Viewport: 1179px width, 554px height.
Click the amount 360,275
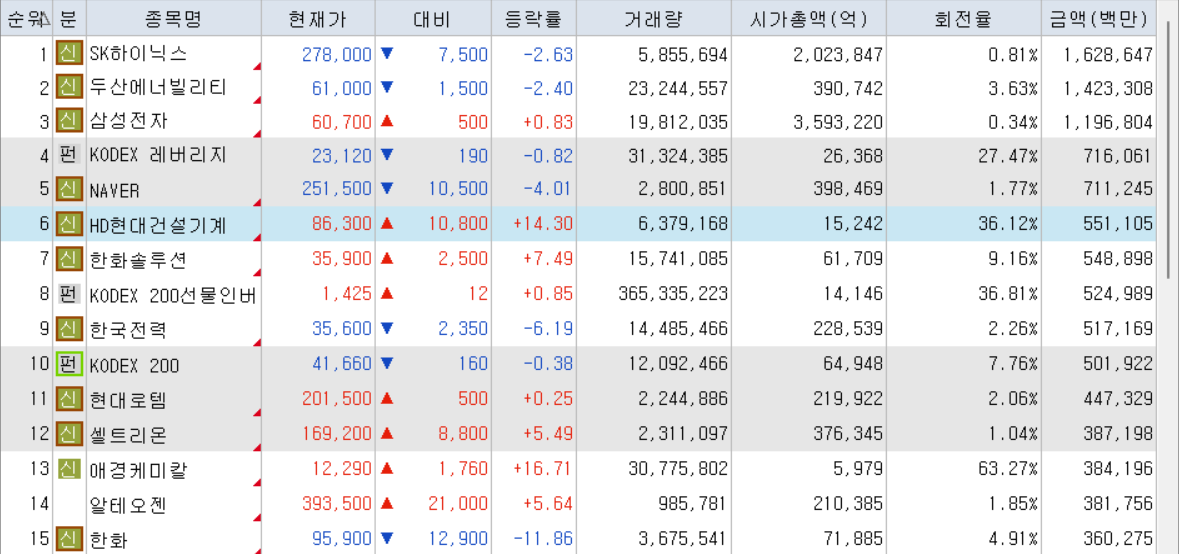coord(1118,538)
